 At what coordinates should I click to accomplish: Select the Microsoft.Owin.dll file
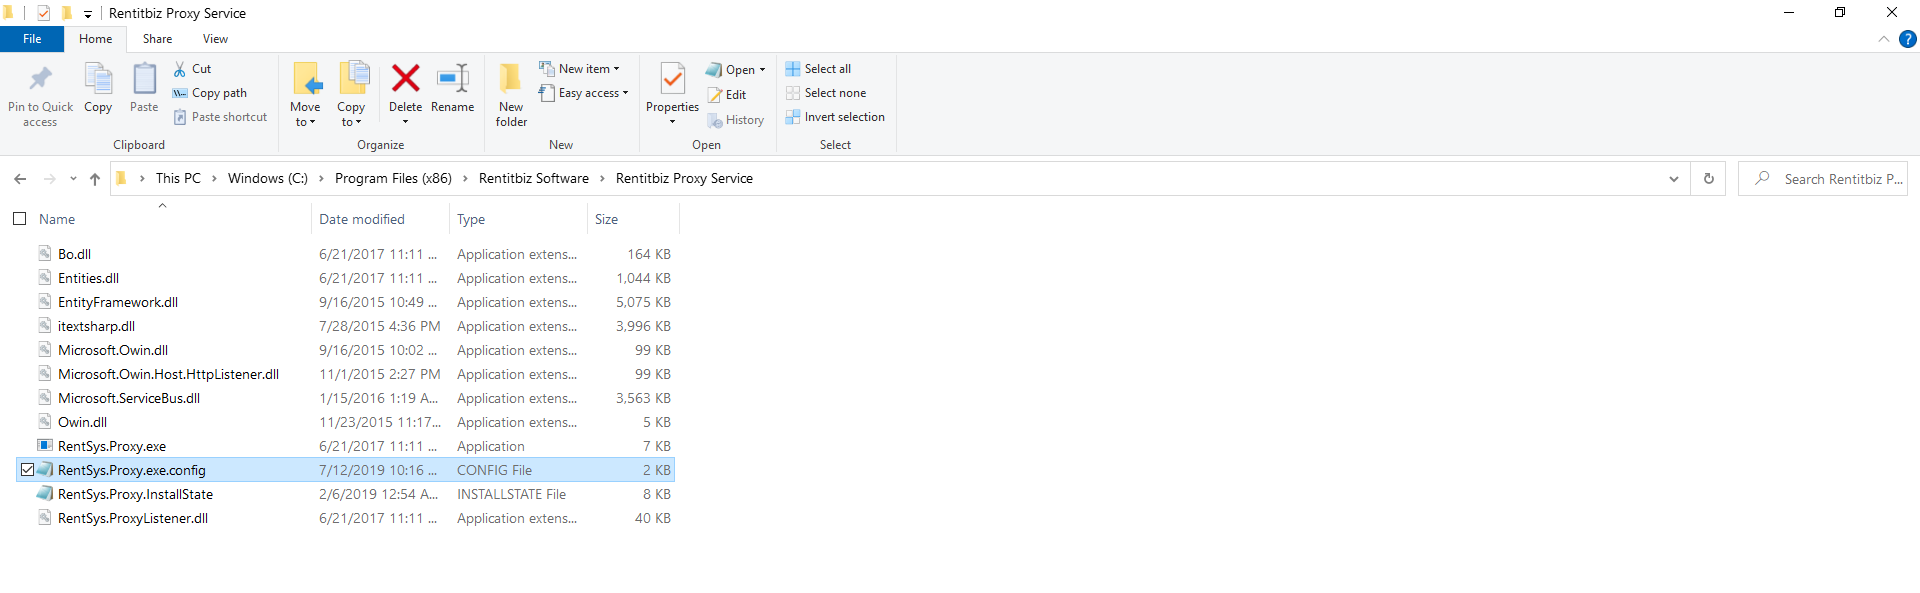pyautogui.click(x=113, y=350)
